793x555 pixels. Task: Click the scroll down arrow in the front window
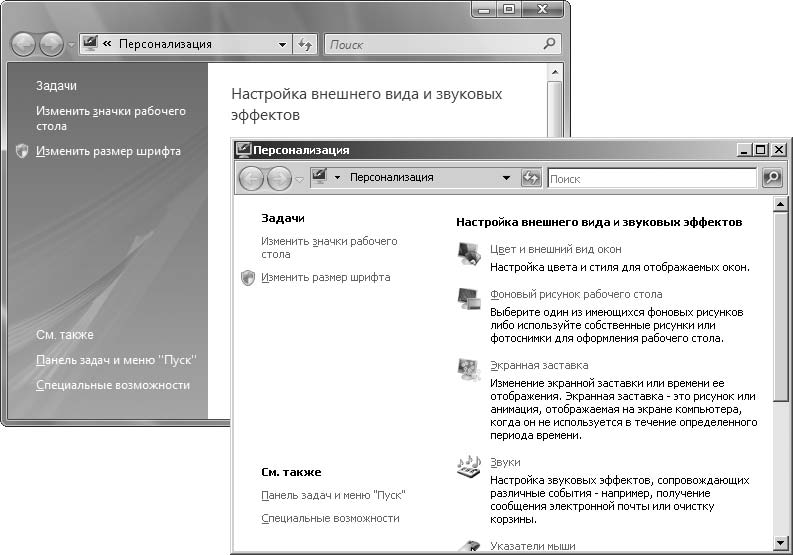pyautogui.click(x=780, y=543)
